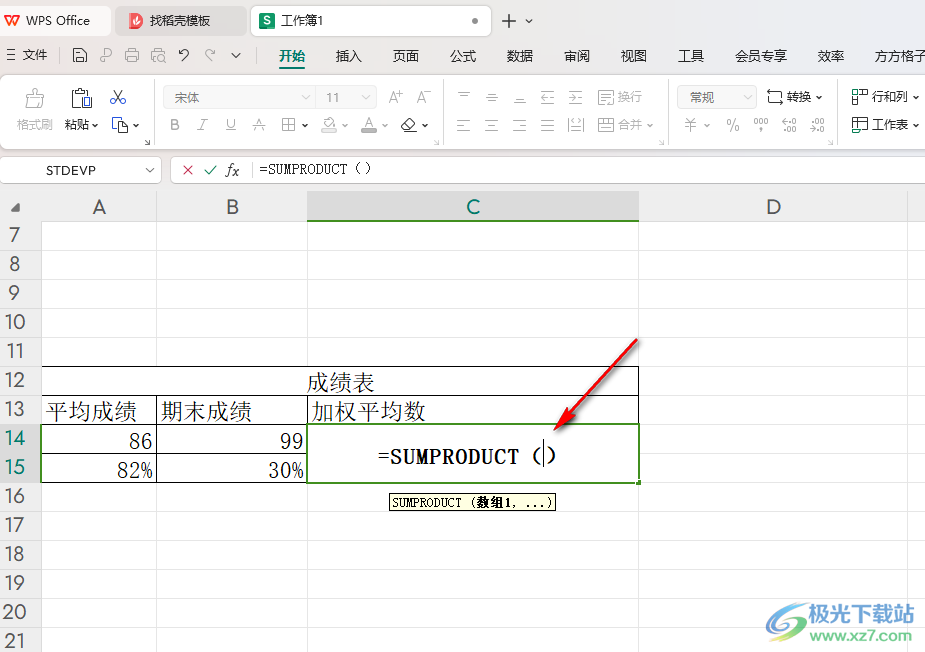
Task: Switch to the 公式 tab
Action: point(463,56)
